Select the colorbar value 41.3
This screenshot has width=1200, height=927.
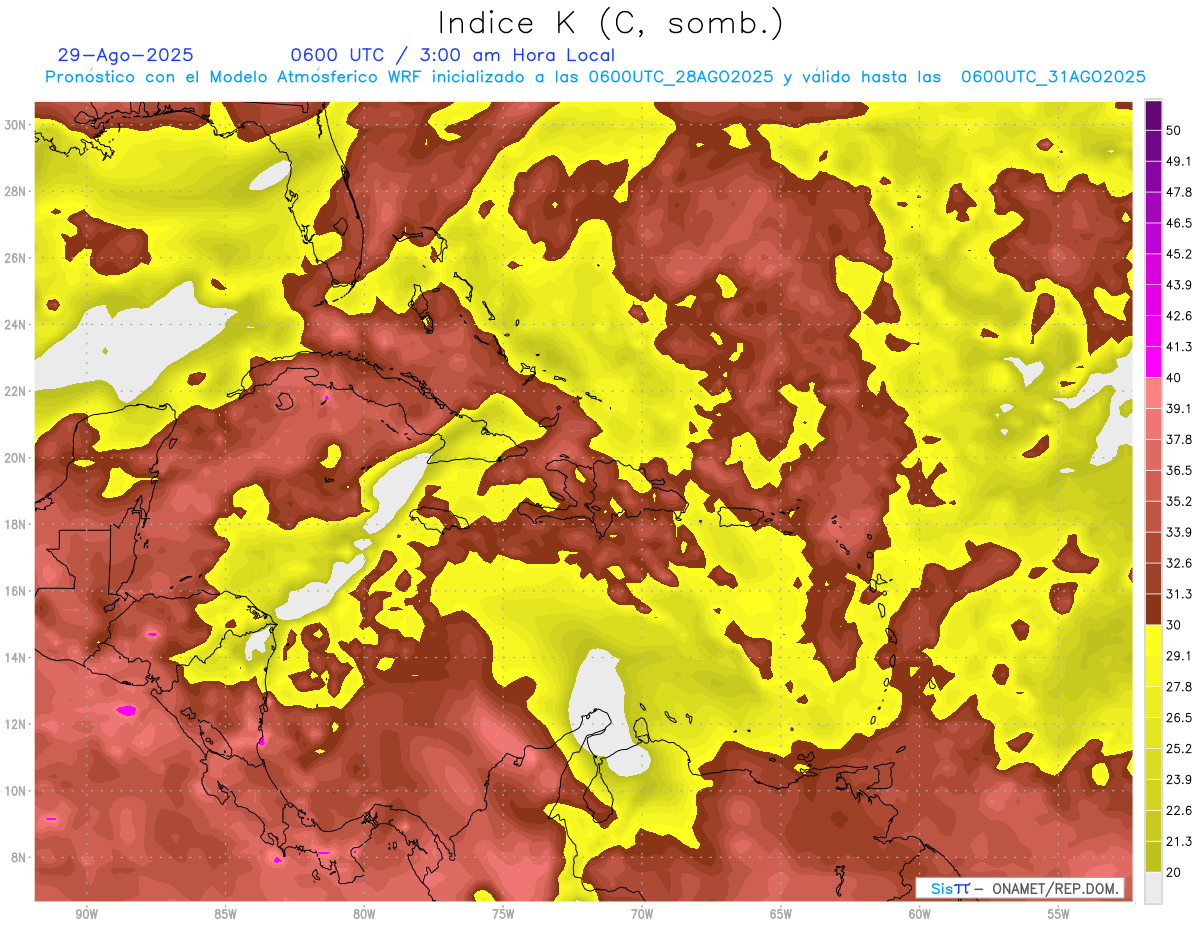[x=1179, y=347]
